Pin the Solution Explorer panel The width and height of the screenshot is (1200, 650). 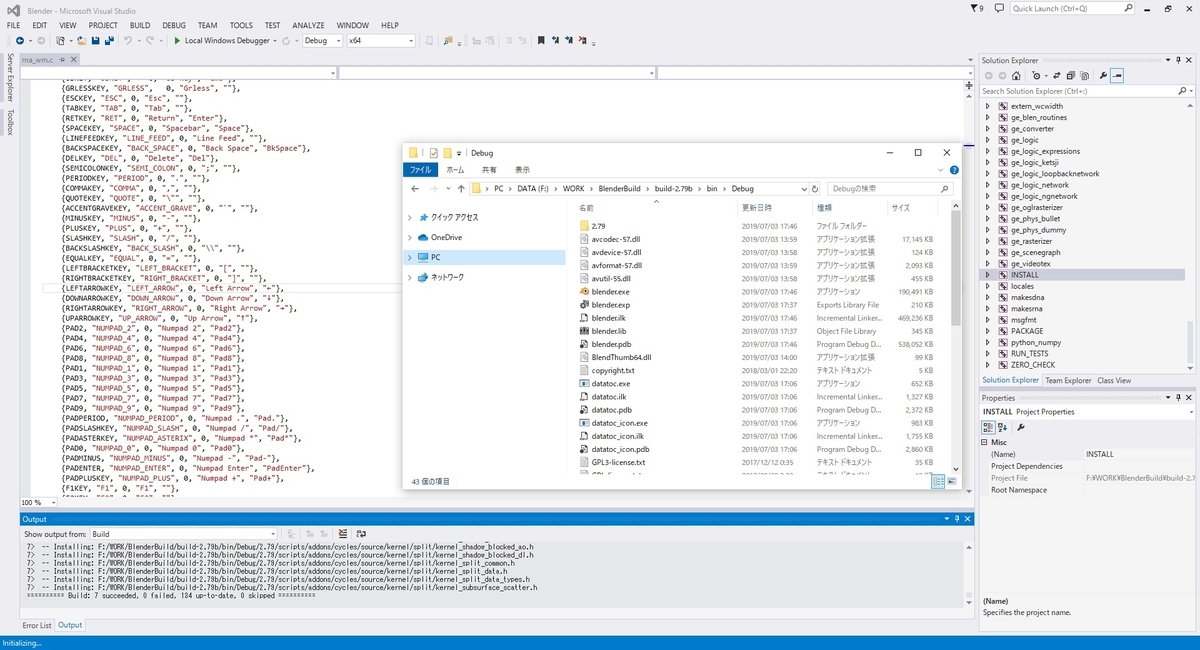click(x=1180, y=61)
